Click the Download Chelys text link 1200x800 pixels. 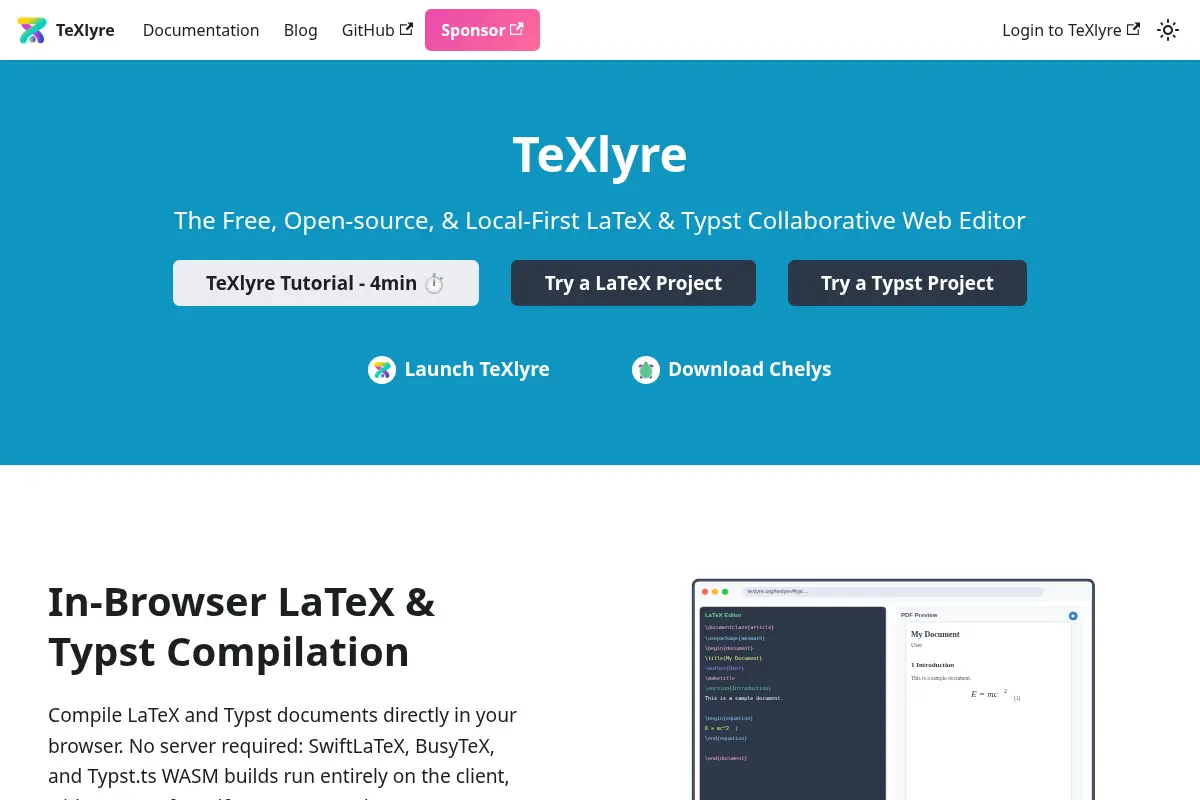(750, 369)
